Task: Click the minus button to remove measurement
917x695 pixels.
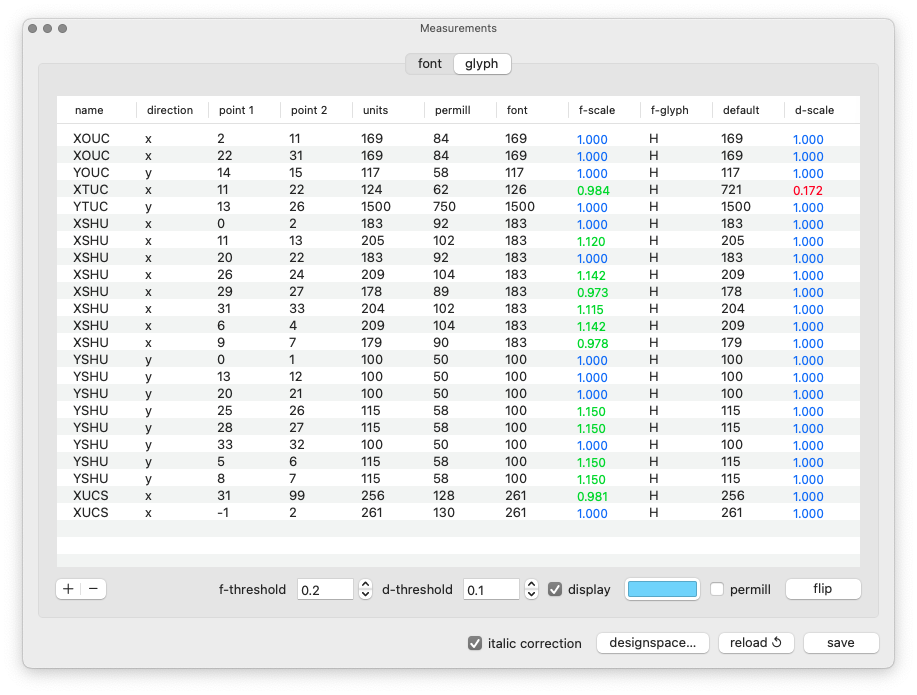Action: (x=93, y=589)
